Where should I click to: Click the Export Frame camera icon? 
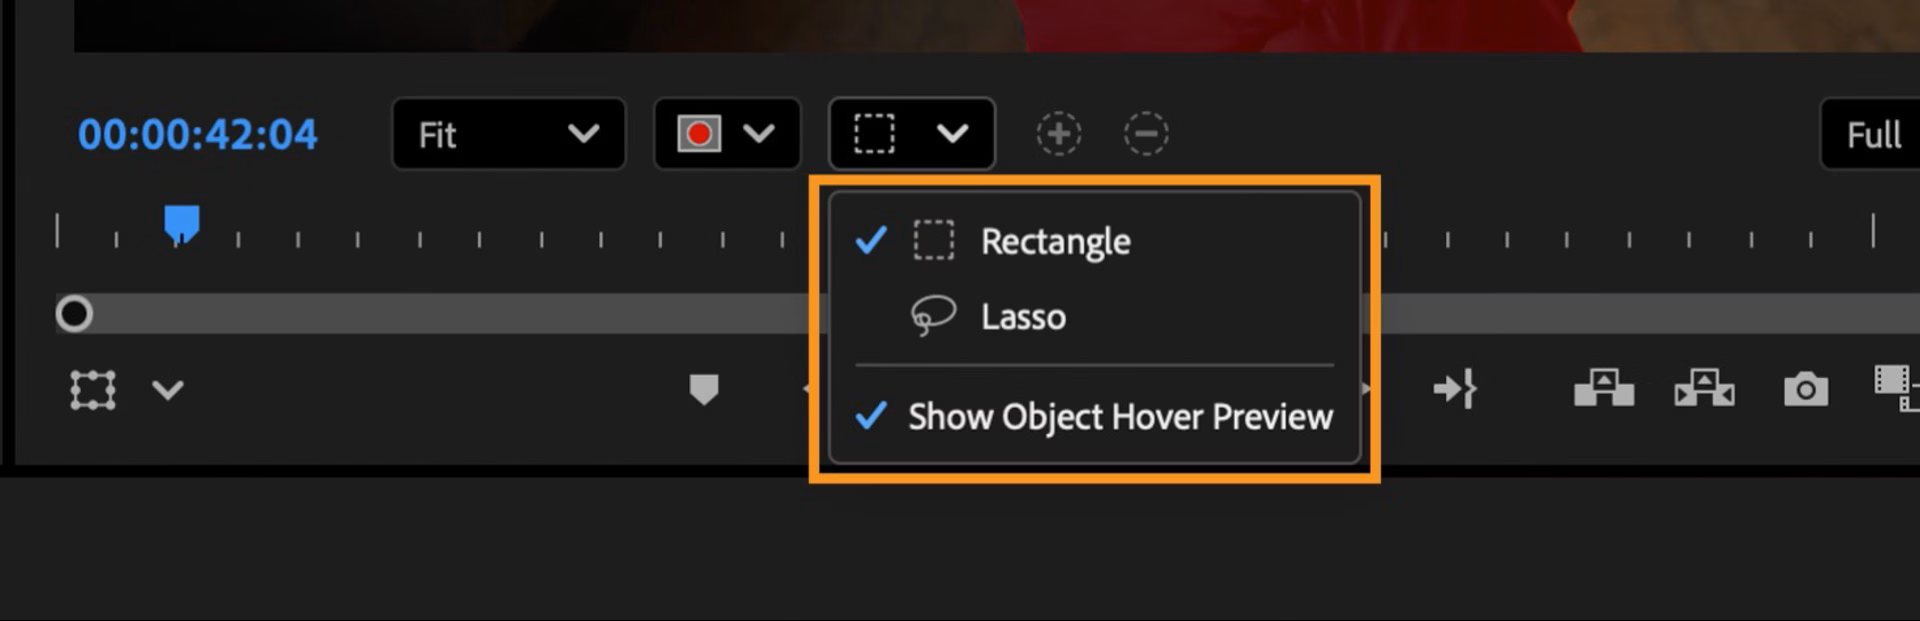(1805, 389)
